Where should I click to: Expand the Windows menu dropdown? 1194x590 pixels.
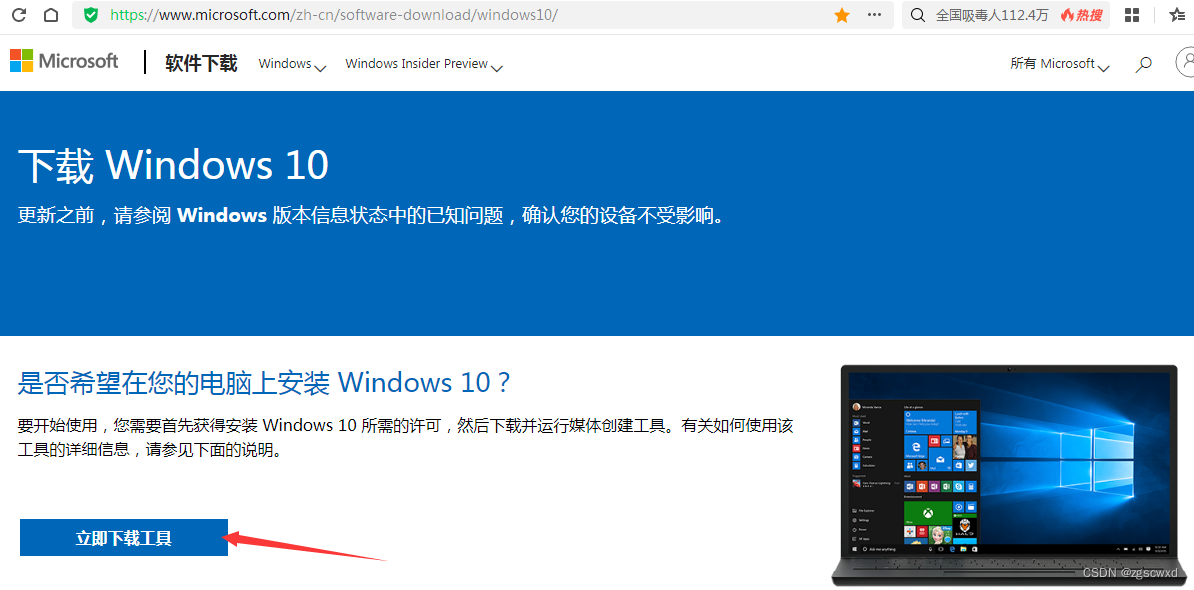[292, 64]
